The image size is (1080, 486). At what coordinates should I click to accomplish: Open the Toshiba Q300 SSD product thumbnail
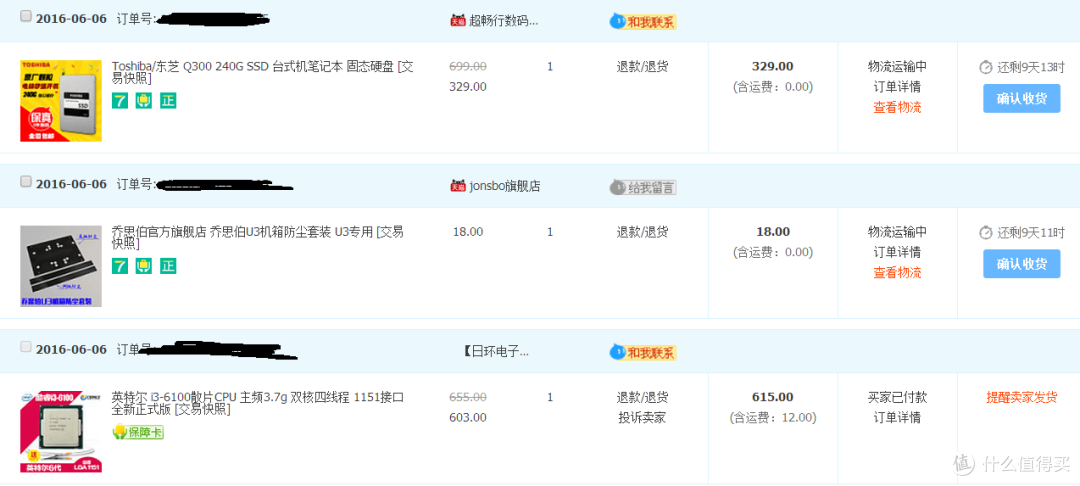[x=61, y=101]
